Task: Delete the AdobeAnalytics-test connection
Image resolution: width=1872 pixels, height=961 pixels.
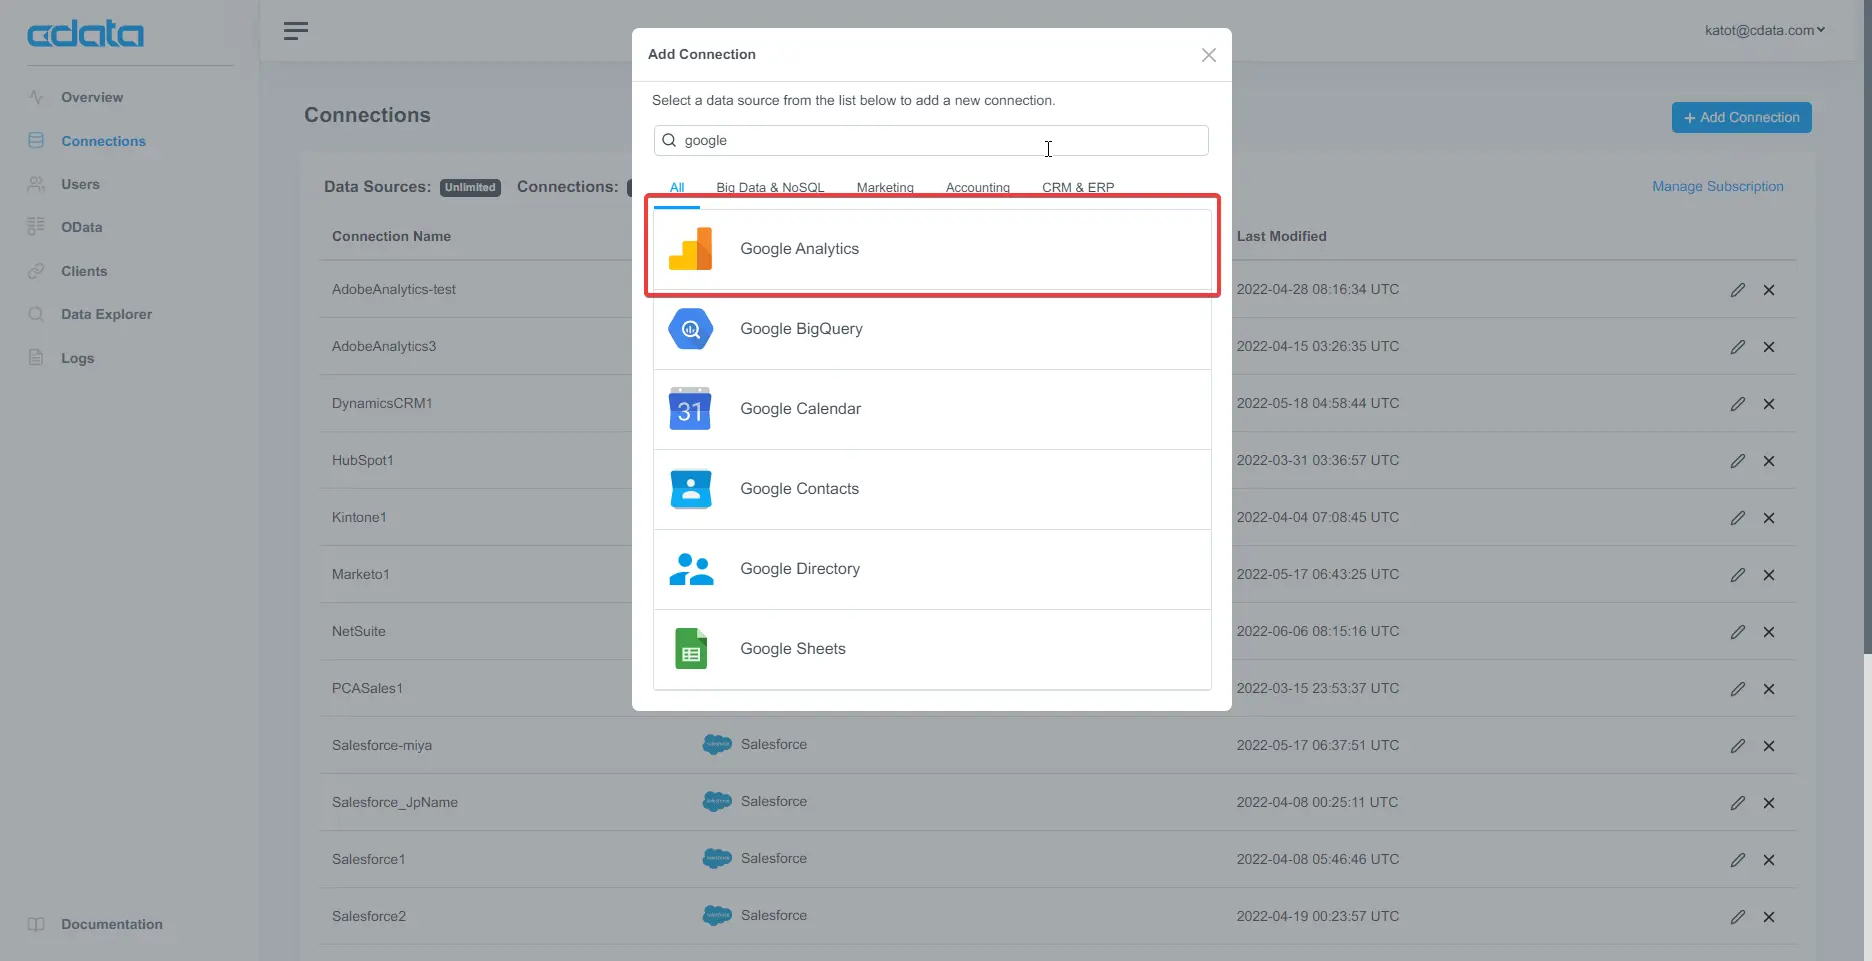Action: click(1769, 290)
